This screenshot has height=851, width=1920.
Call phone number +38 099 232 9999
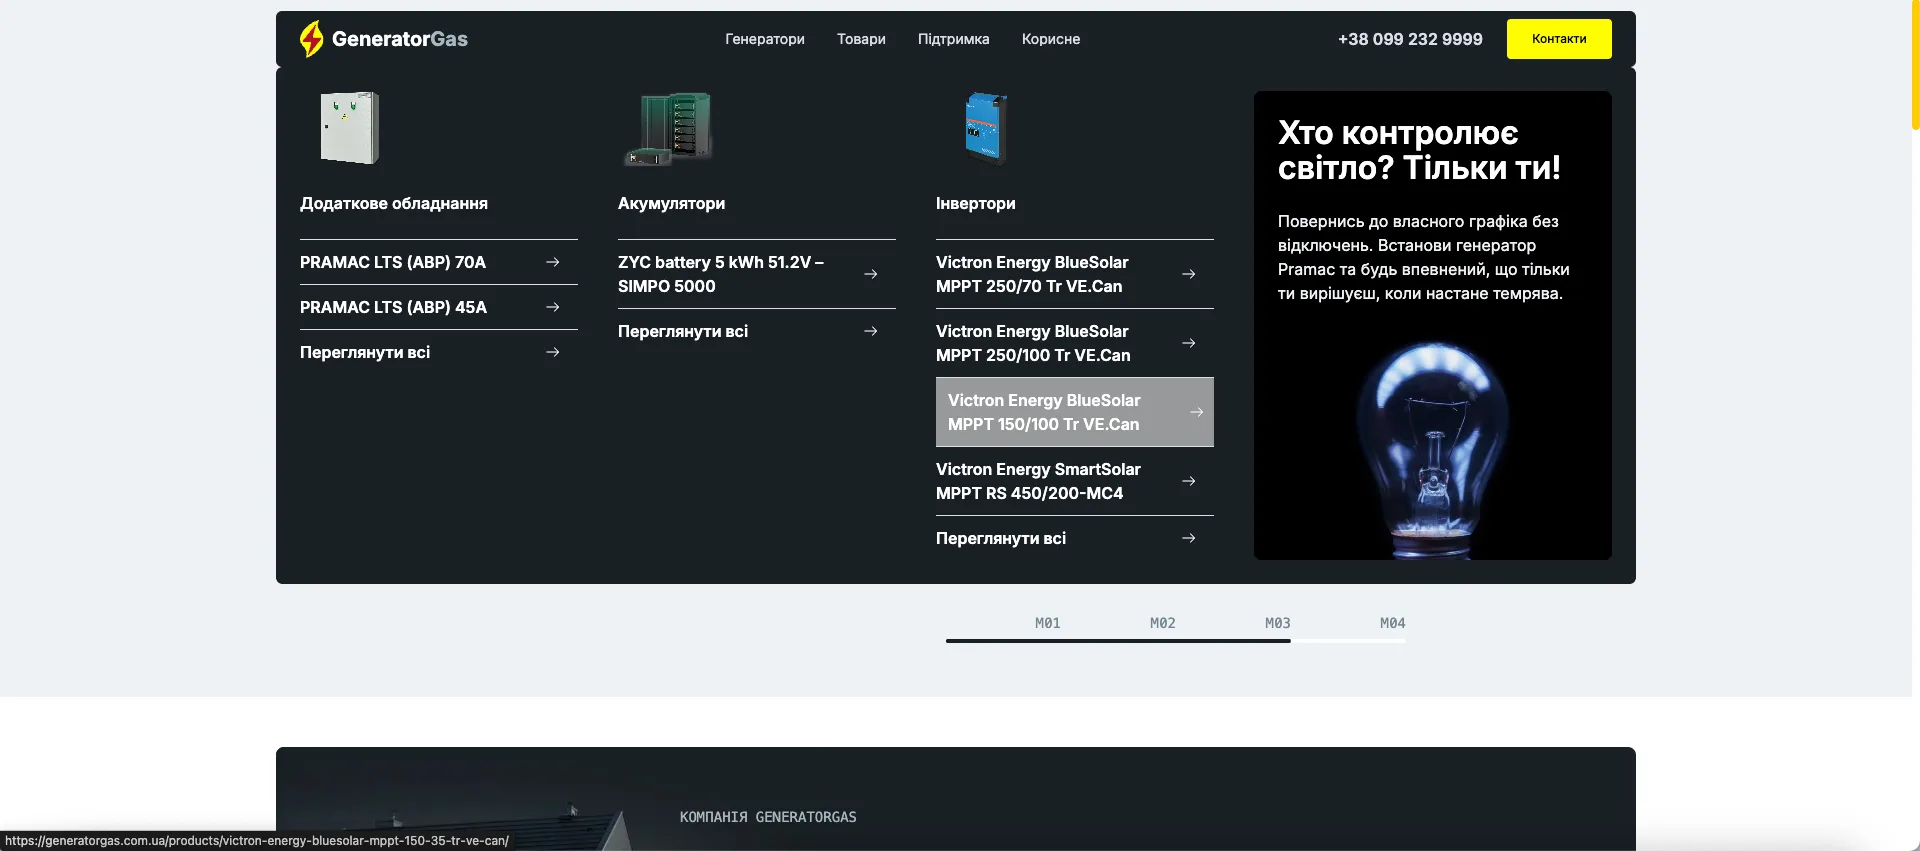point(1410,39)
